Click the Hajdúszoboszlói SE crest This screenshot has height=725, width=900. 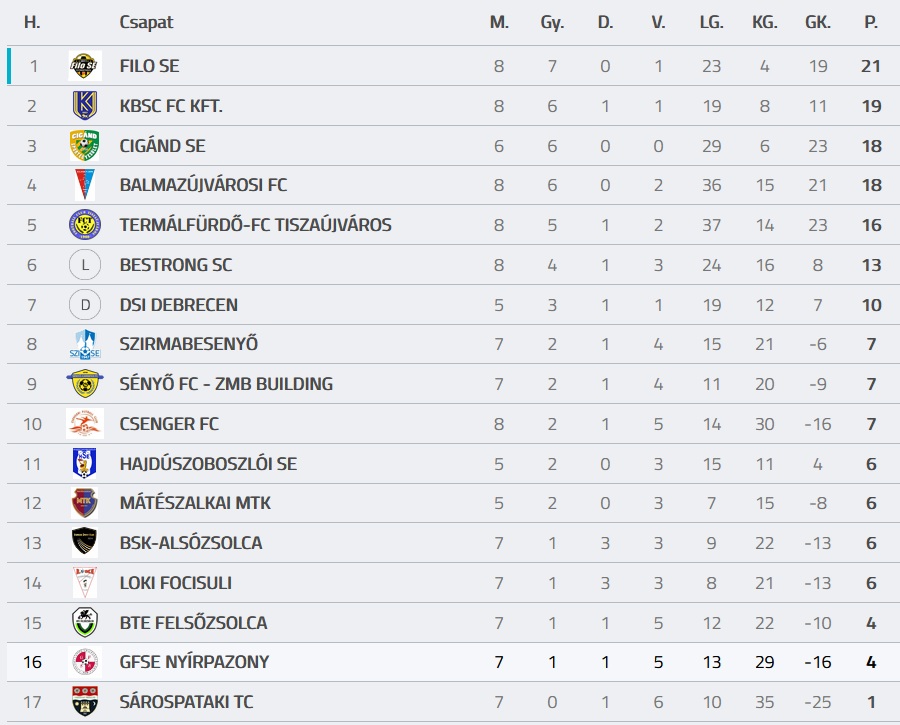pyautogui.click(x=84, y=463)
